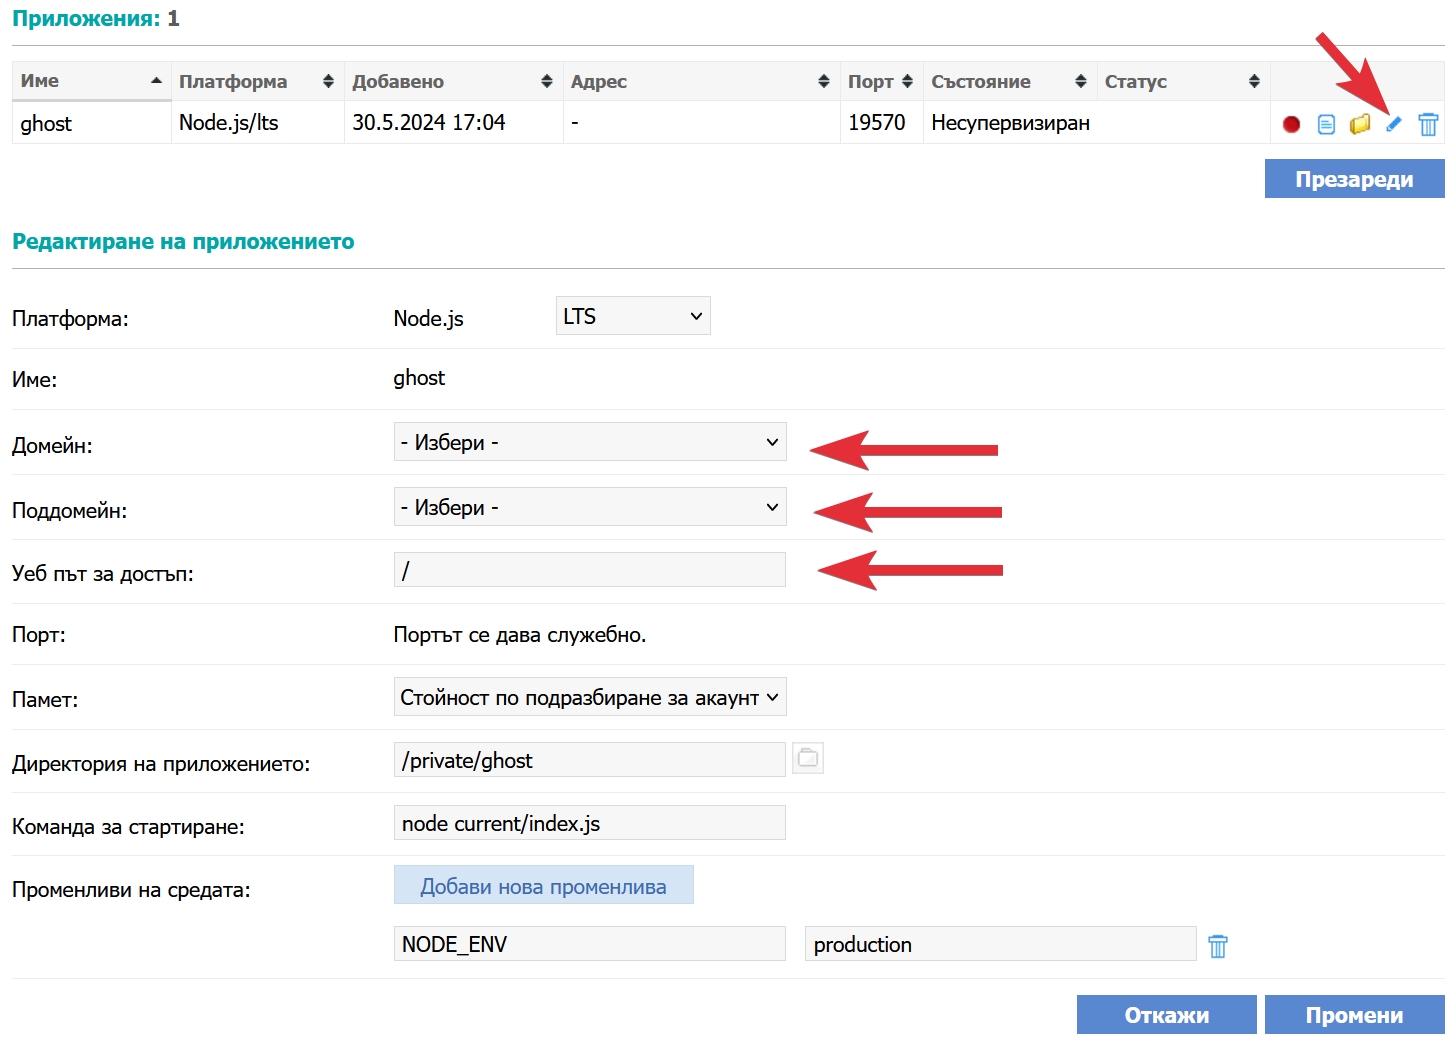This screenshot has width=1455, height=1045.
Task: Focus the production variable value field
Action: 1000,944
